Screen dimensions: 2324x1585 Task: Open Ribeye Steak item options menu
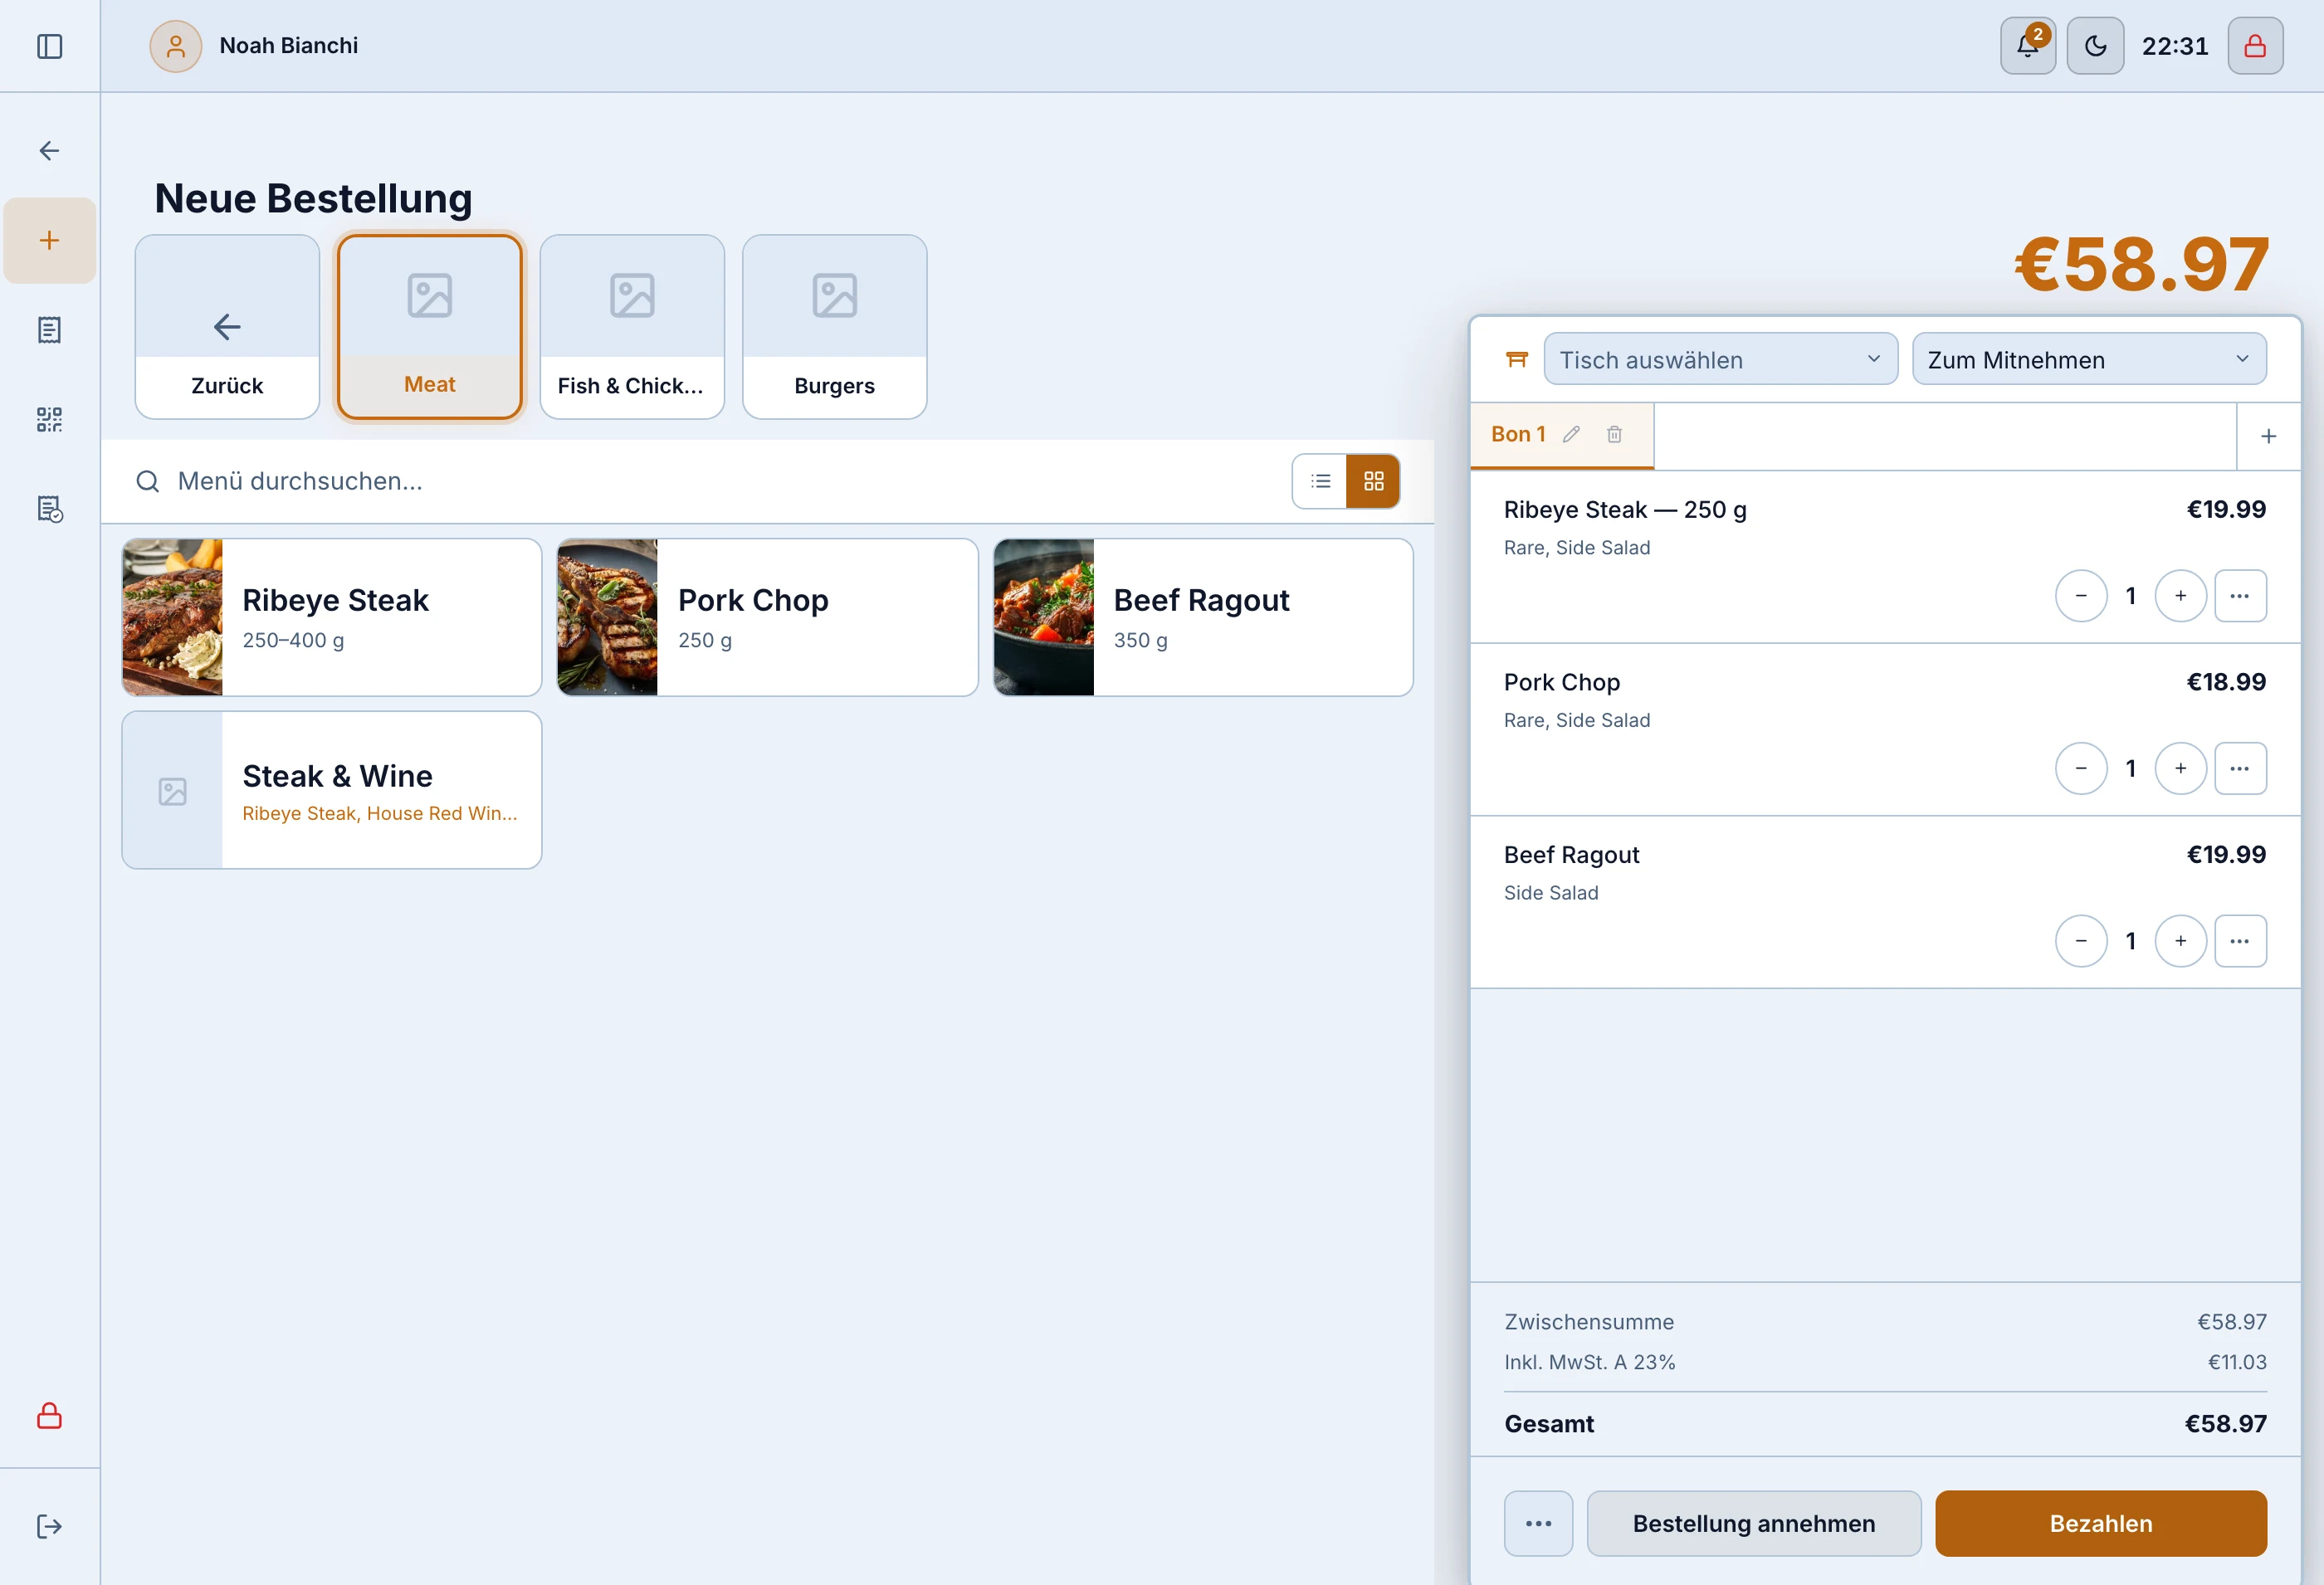pos(2239,596)
